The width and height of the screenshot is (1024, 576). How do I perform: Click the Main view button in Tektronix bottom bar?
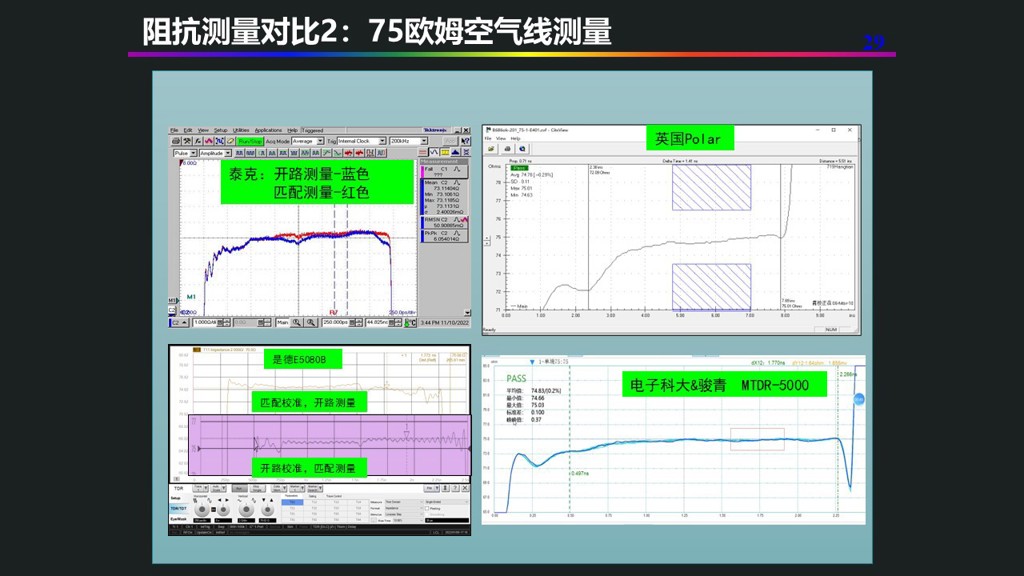pyautogui.click(x=283, y=323)
